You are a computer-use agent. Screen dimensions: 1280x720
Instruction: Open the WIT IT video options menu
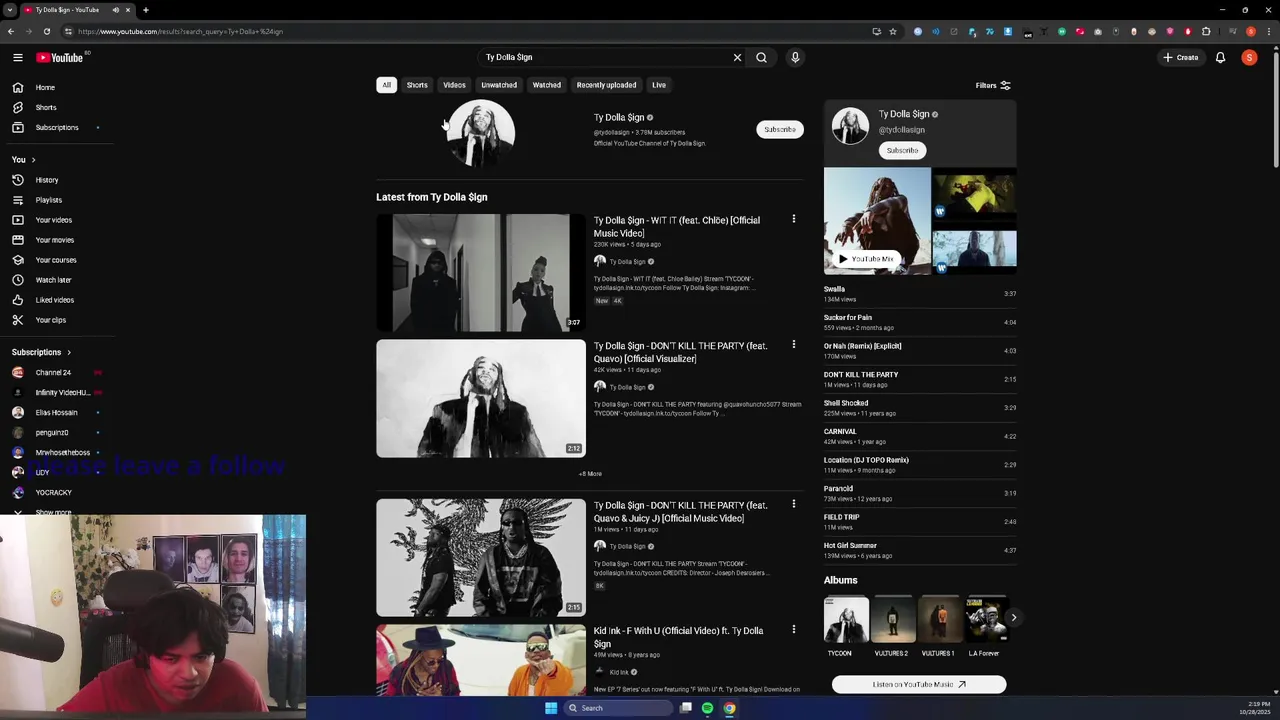(794, 219)
